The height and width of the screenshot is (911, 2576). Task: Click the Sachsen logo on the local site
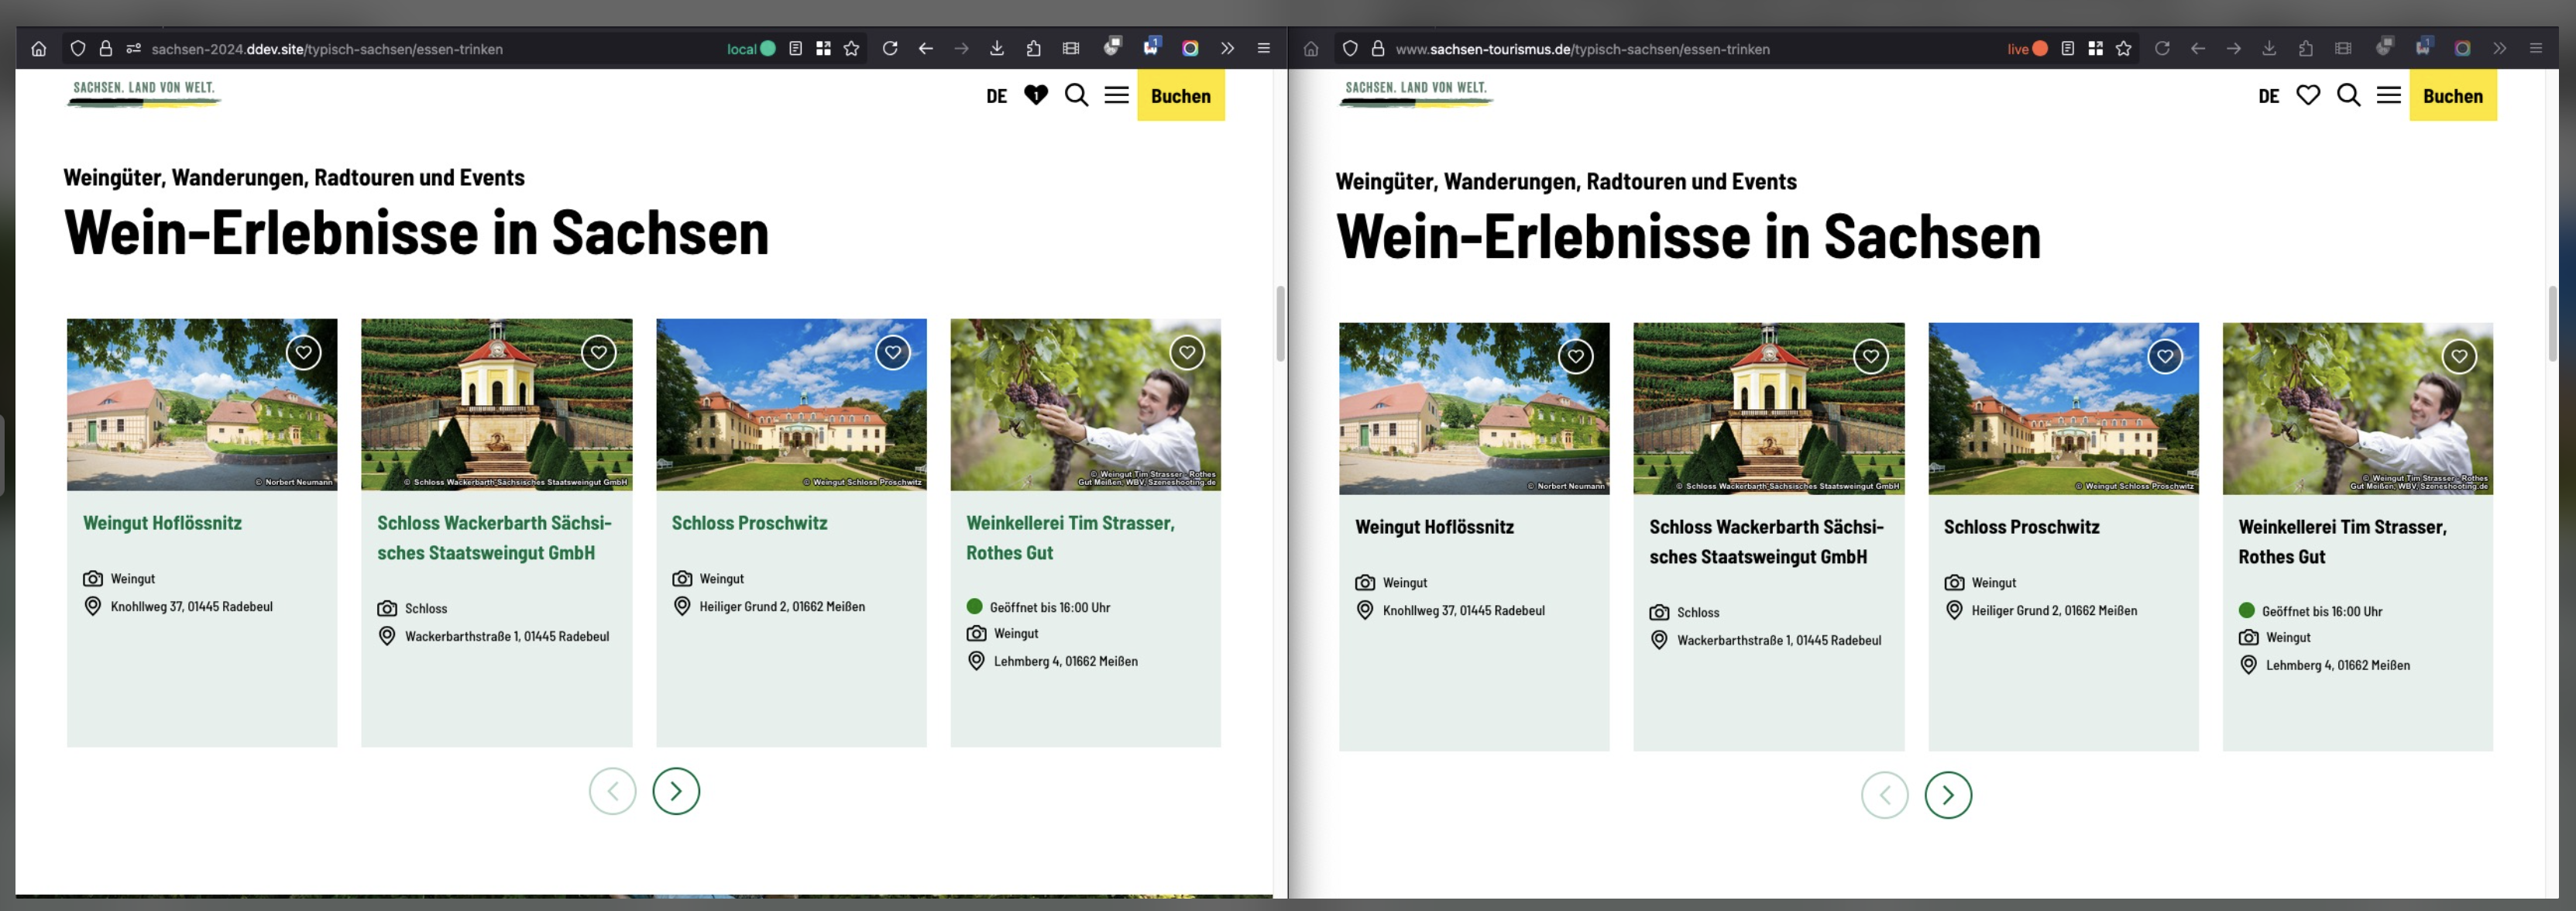144,92
